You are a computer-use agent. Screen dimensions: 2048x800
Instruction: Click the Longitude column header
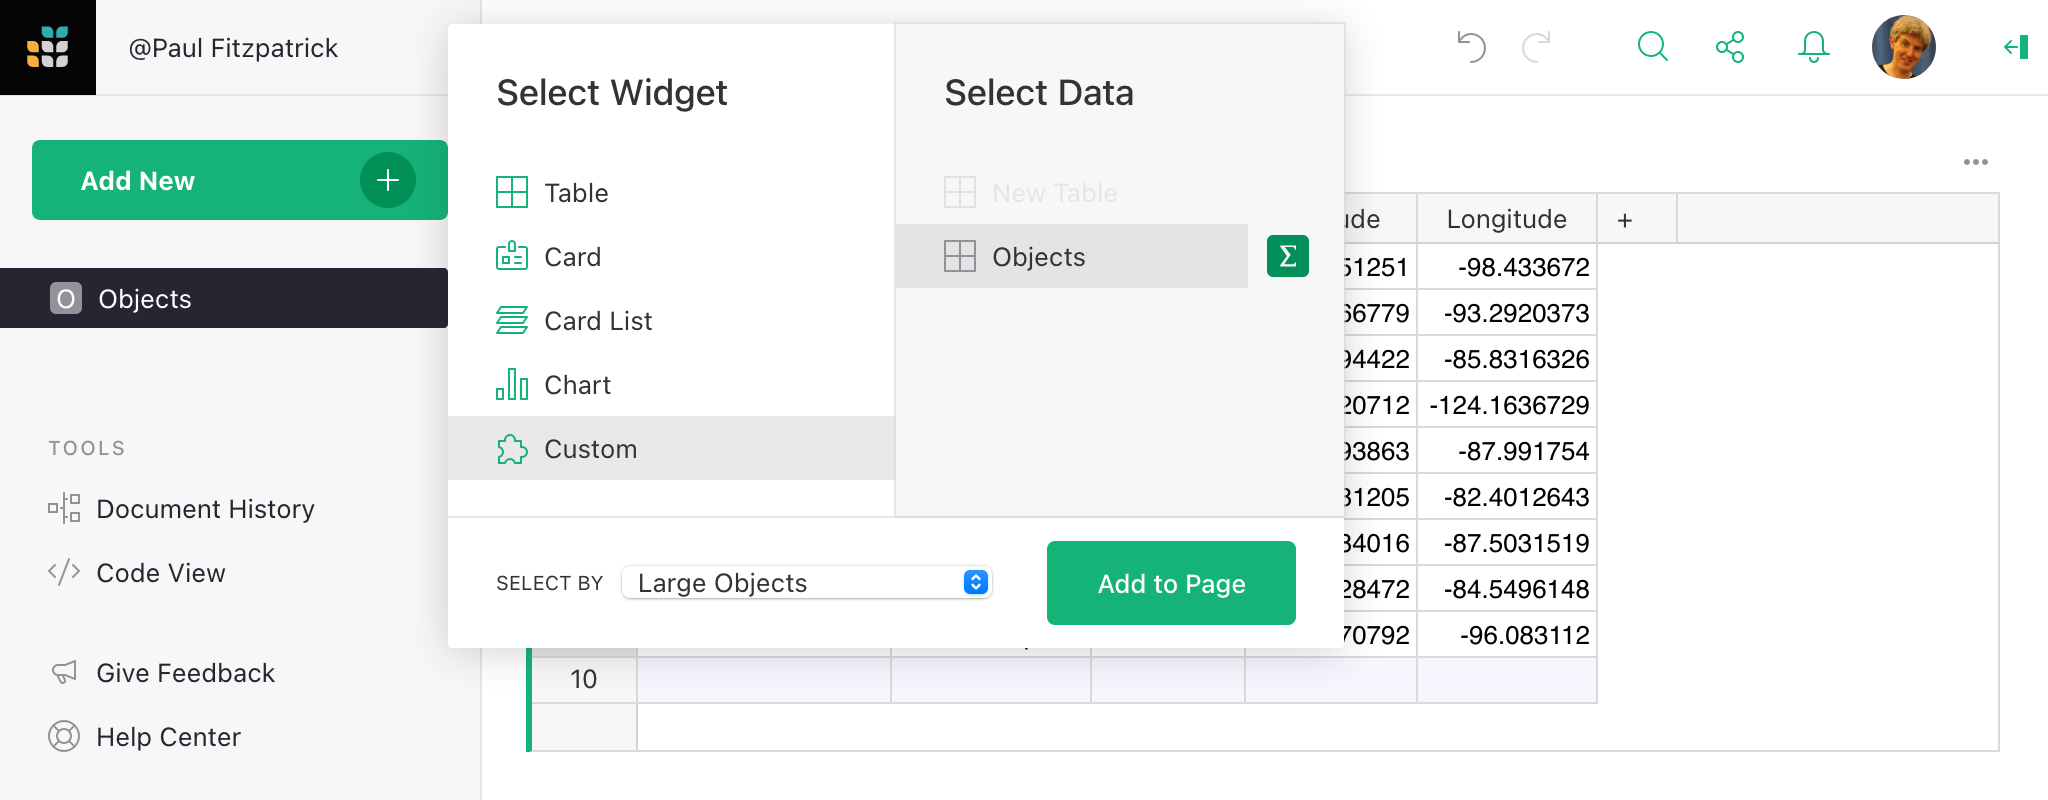(1507, 219)
